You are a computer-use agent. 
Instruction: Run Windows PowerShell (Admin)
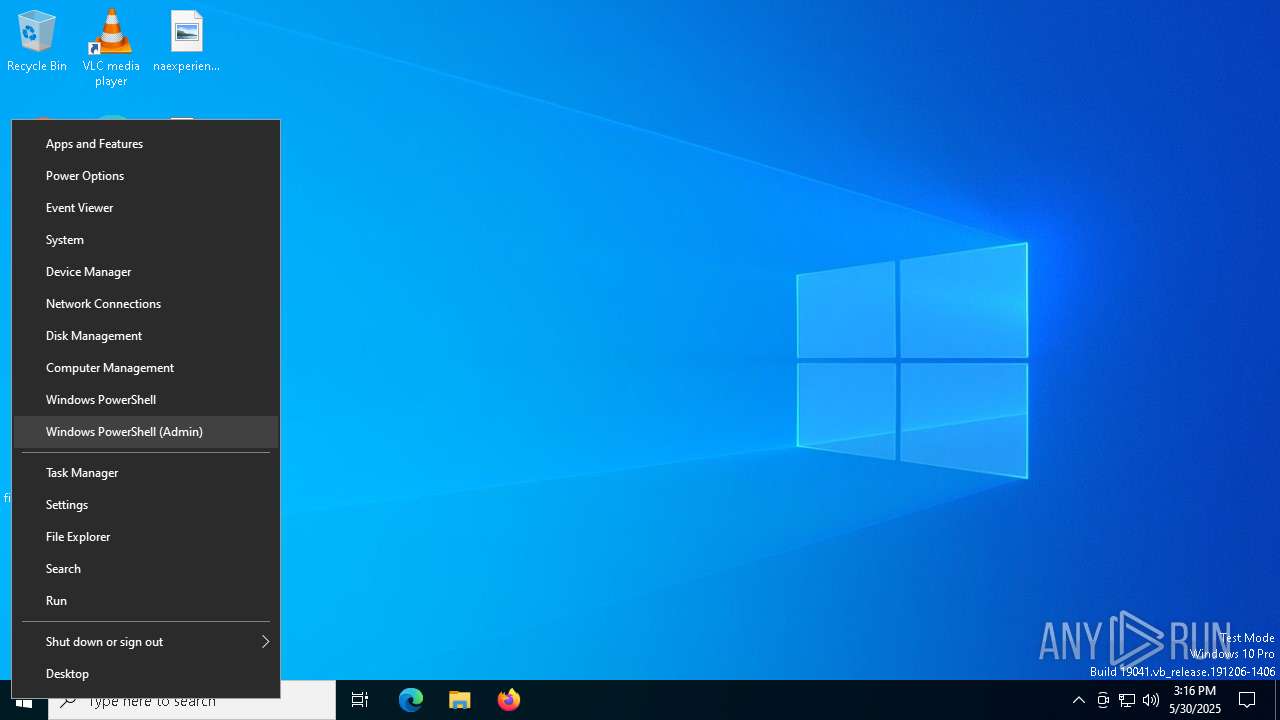point(146,432)
